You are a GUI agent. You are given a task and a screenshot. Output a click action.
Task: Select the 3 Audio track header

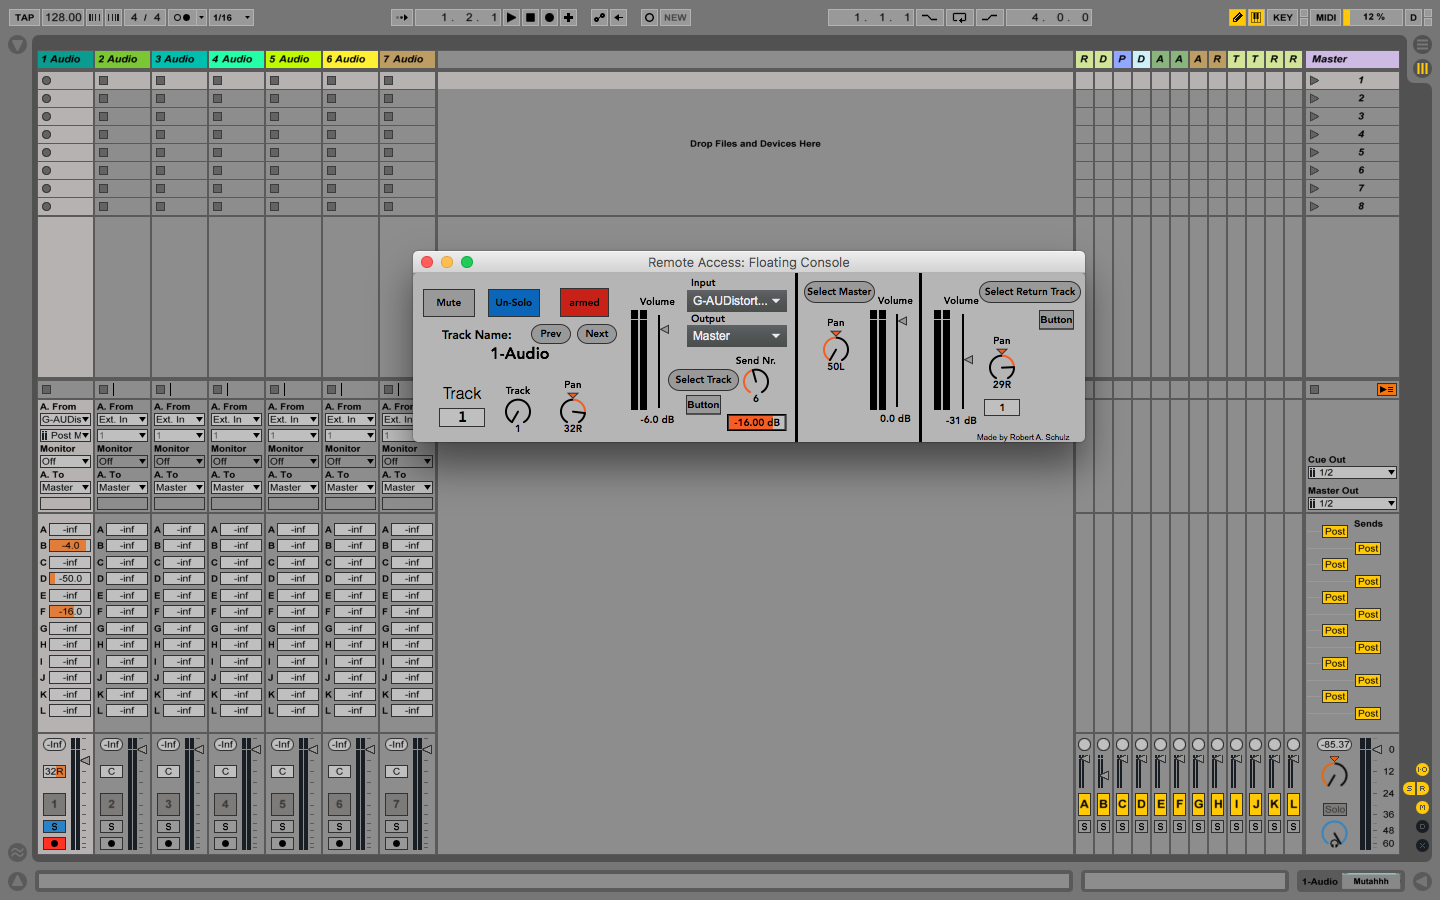179,59
